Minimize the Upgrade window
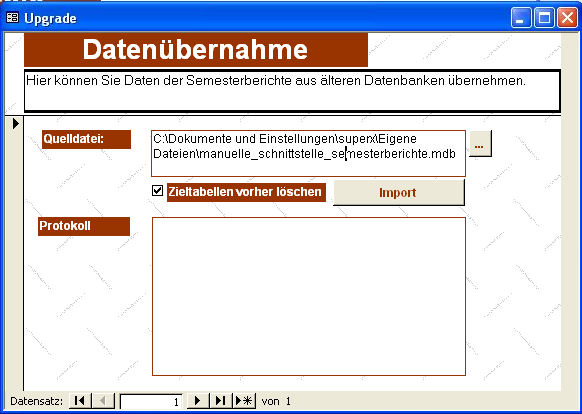Screen dimensions: 582x414 520,17
